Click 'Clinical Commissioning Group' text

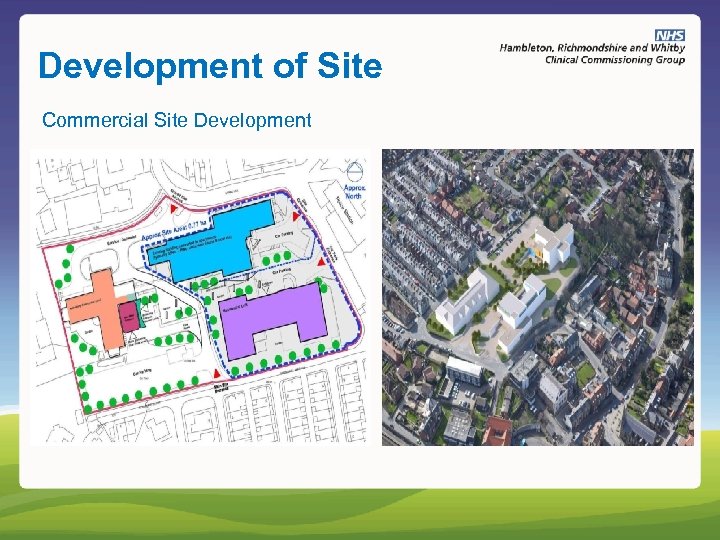point(615,60)
